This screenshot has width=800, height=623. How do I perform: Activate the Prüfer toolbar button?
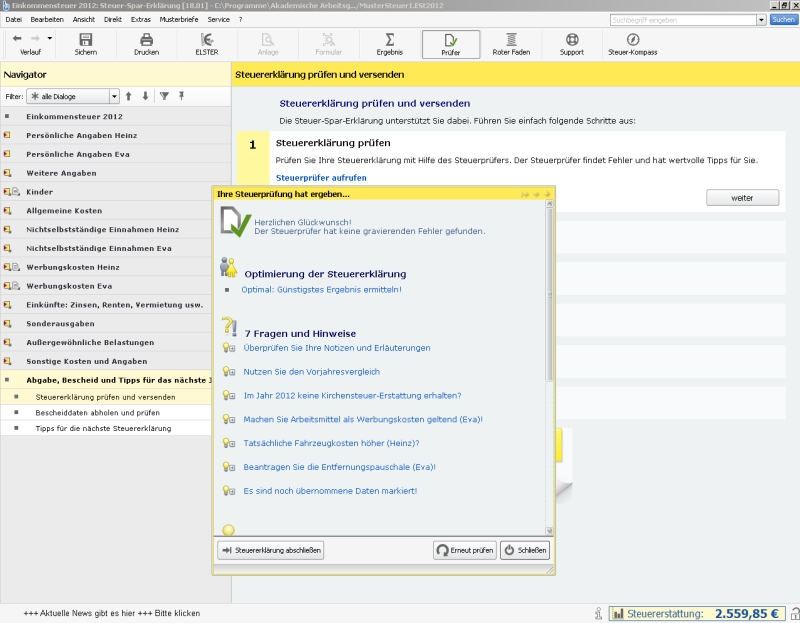[x=451, y=44]
